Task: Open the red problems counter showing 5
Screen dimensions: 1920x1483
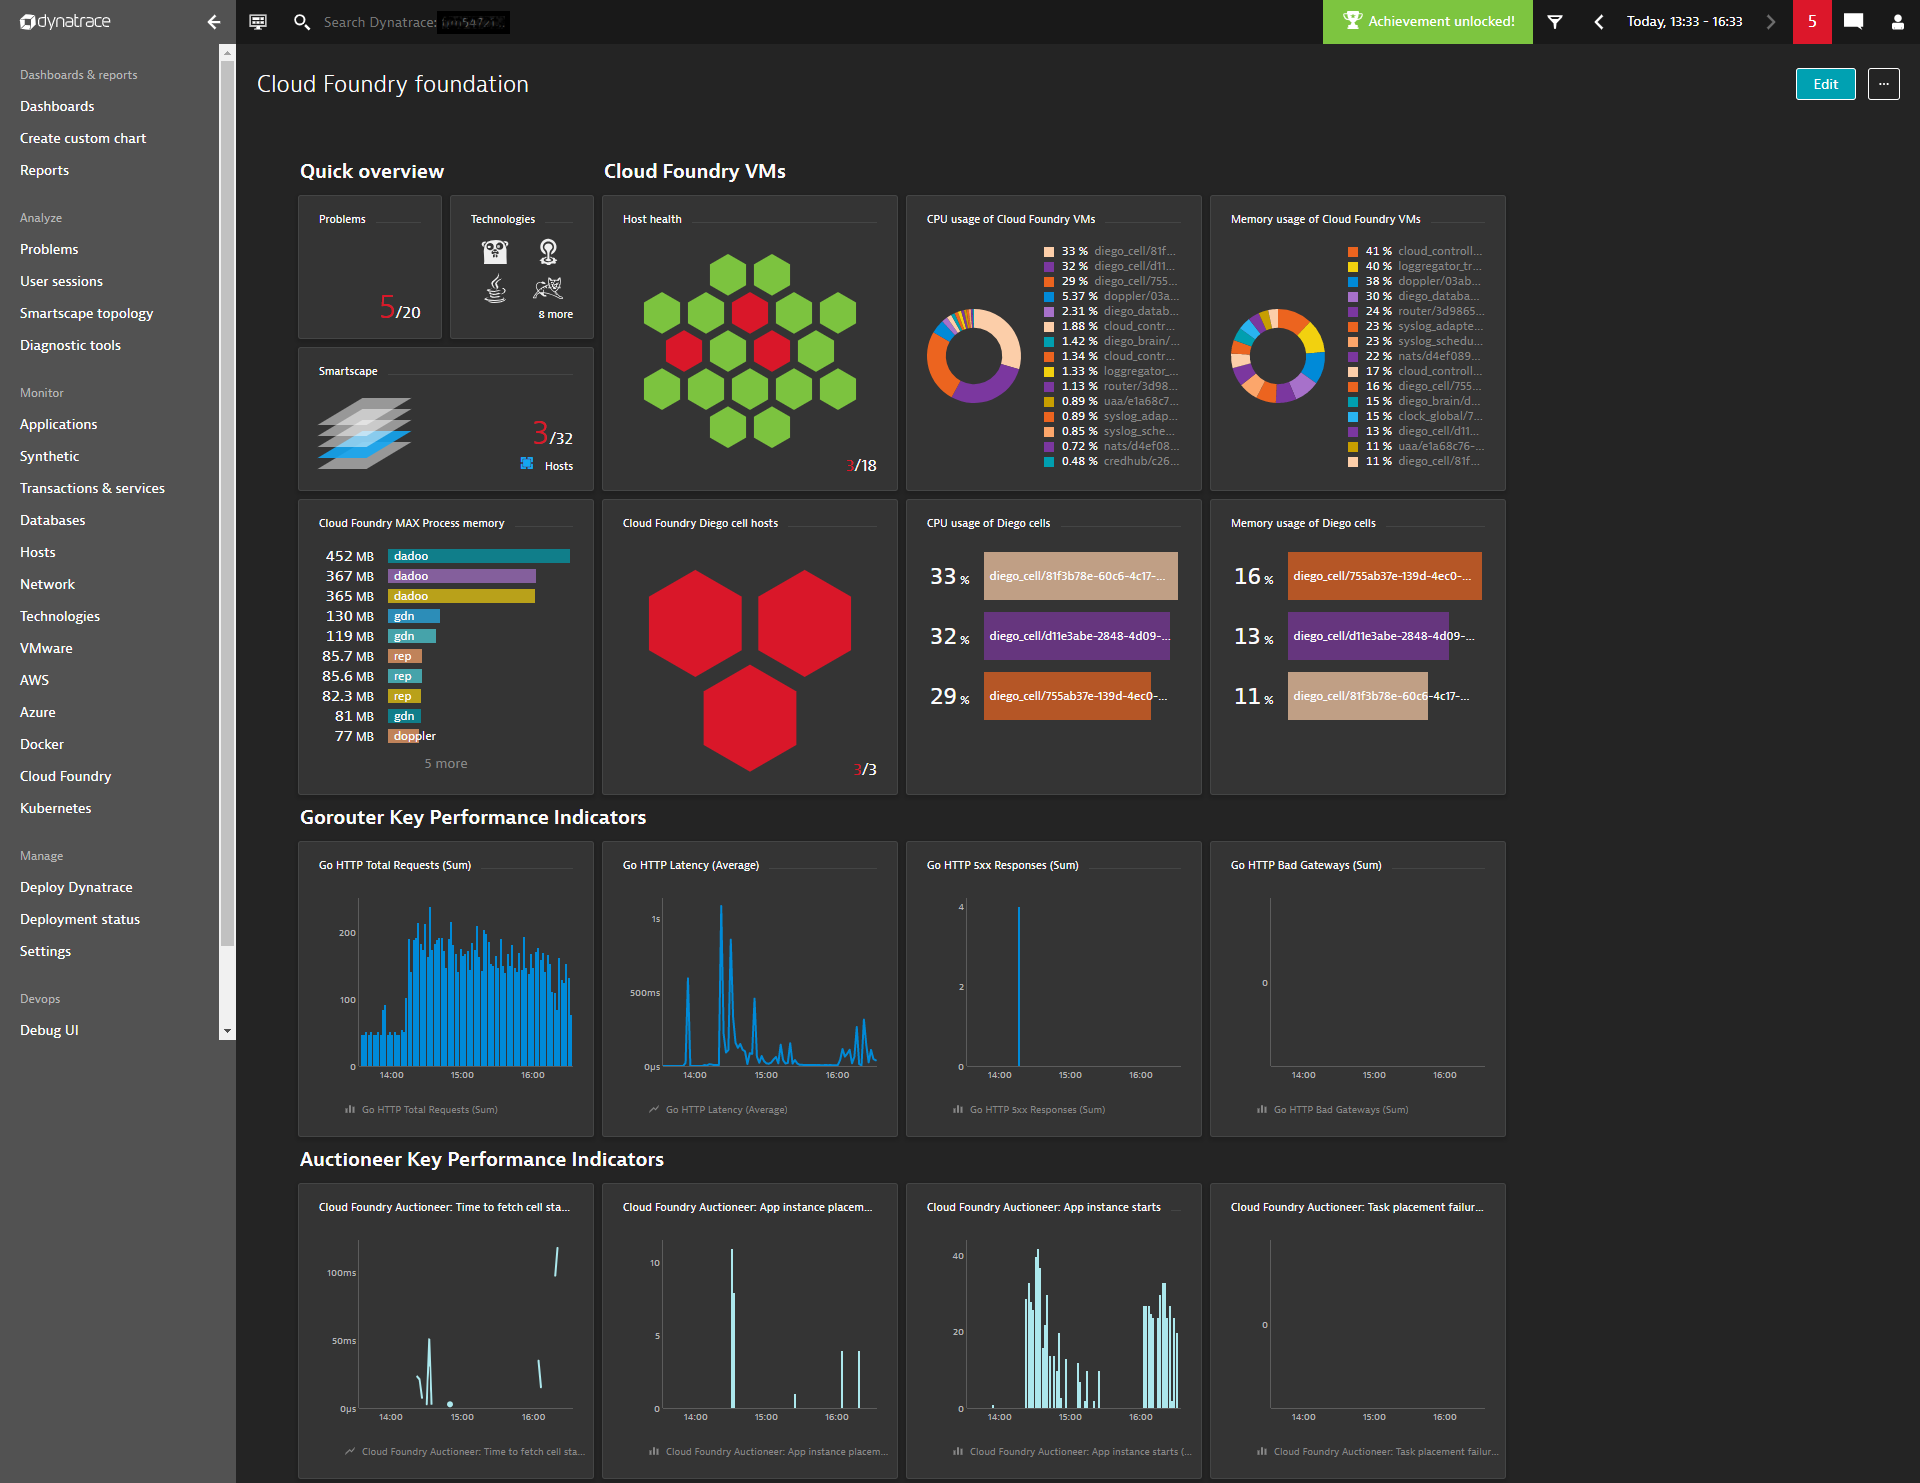Action: click(x=1812, y=21)
